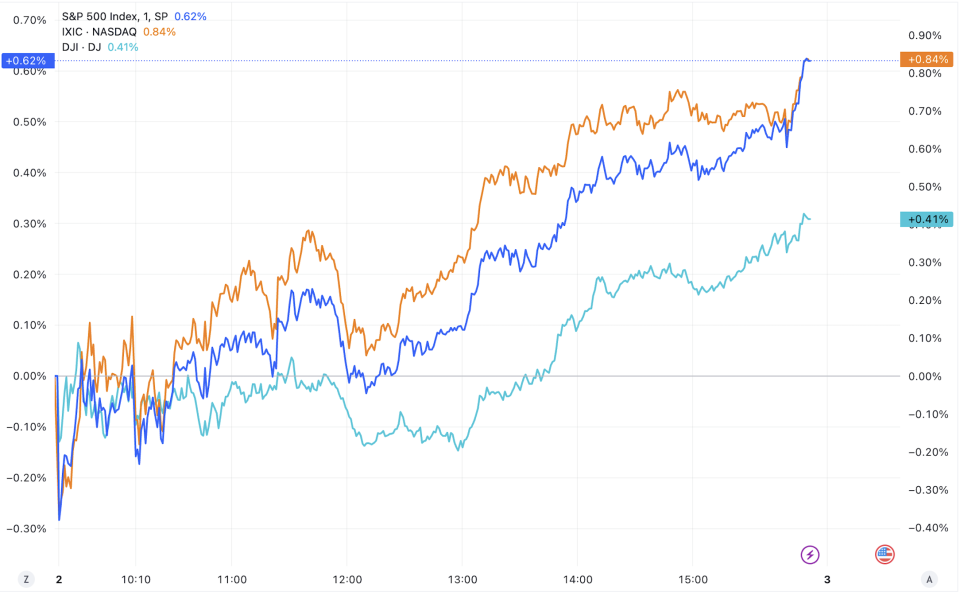Screen dimensions: 960x599
Task: Click the US flag economic event icon
Action: (885, 554)
